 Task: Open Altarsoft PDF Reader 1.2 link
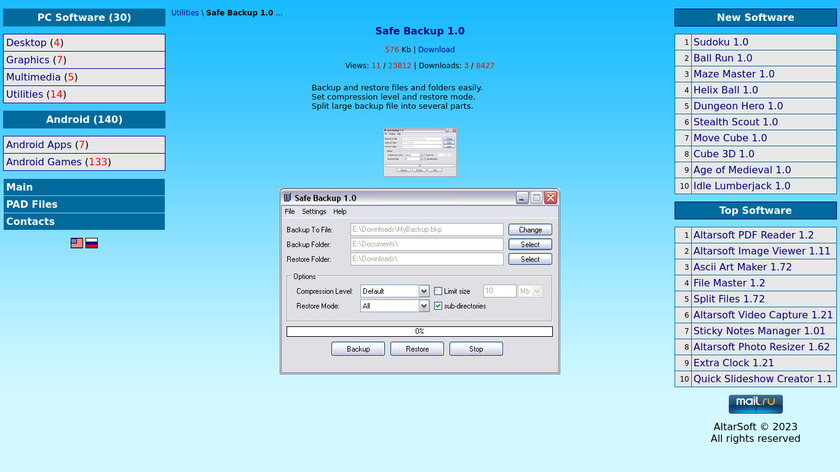pyautogui.click(x=753, y=235)
